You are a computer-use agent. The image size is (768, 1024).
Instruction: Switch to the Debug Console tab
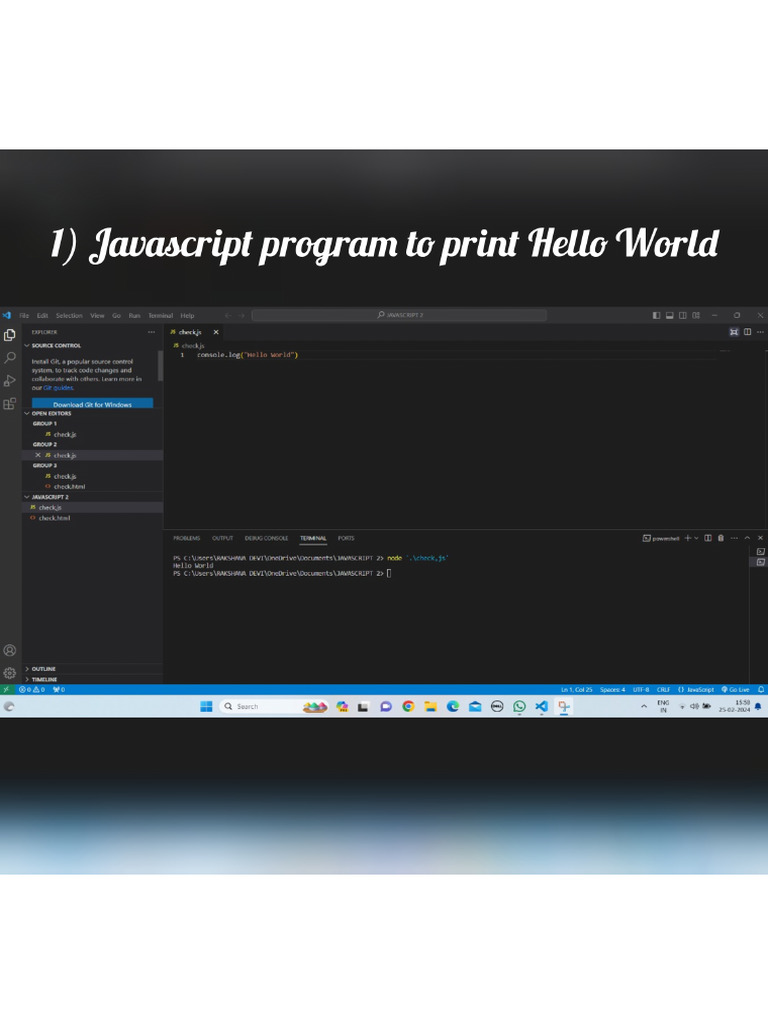pyautogui.click(x=266, y=538)
